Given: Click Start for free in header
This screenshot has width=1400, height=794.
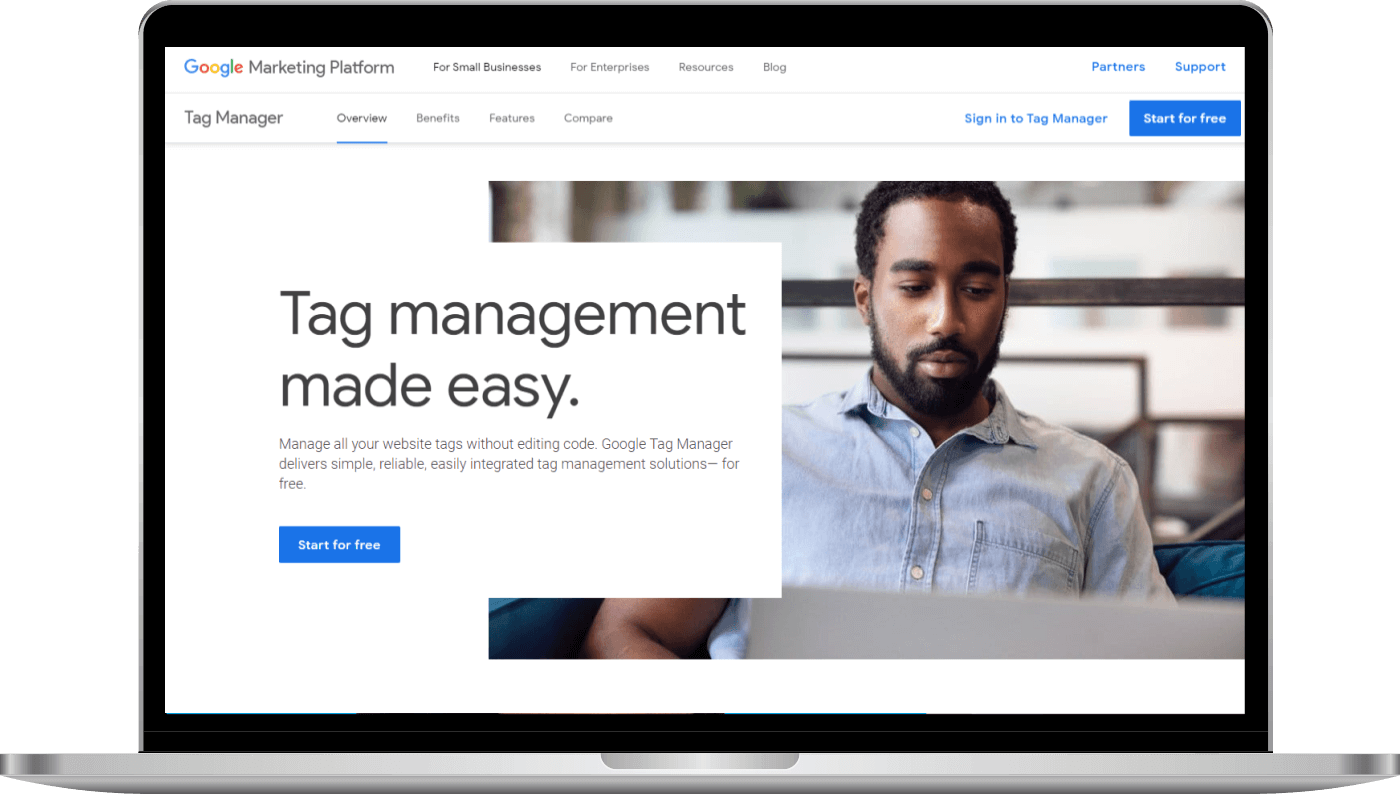Looking at the screenshot, I should coord(1185,118).
